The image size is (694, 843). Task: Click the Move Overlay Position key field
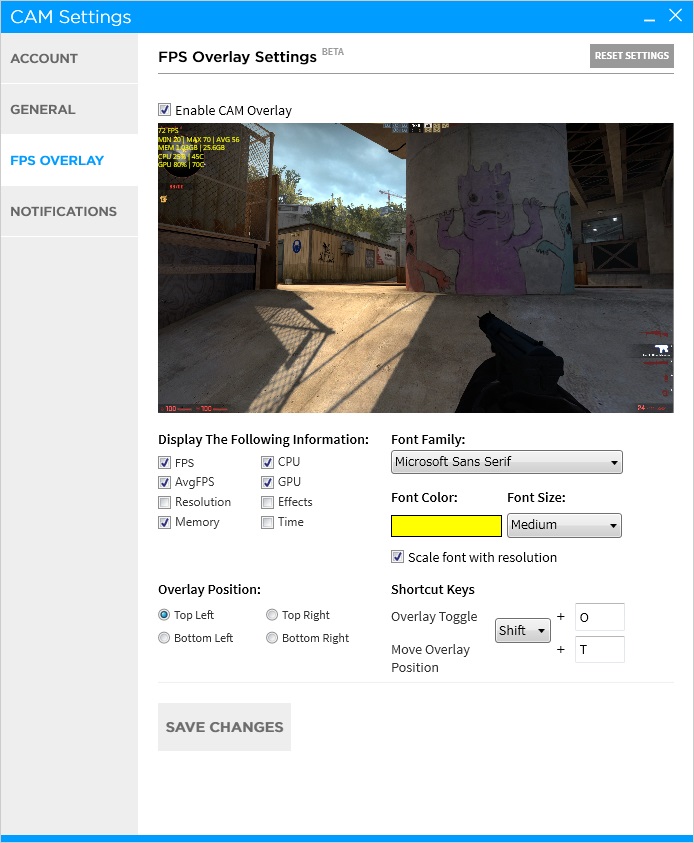(599, 649)
